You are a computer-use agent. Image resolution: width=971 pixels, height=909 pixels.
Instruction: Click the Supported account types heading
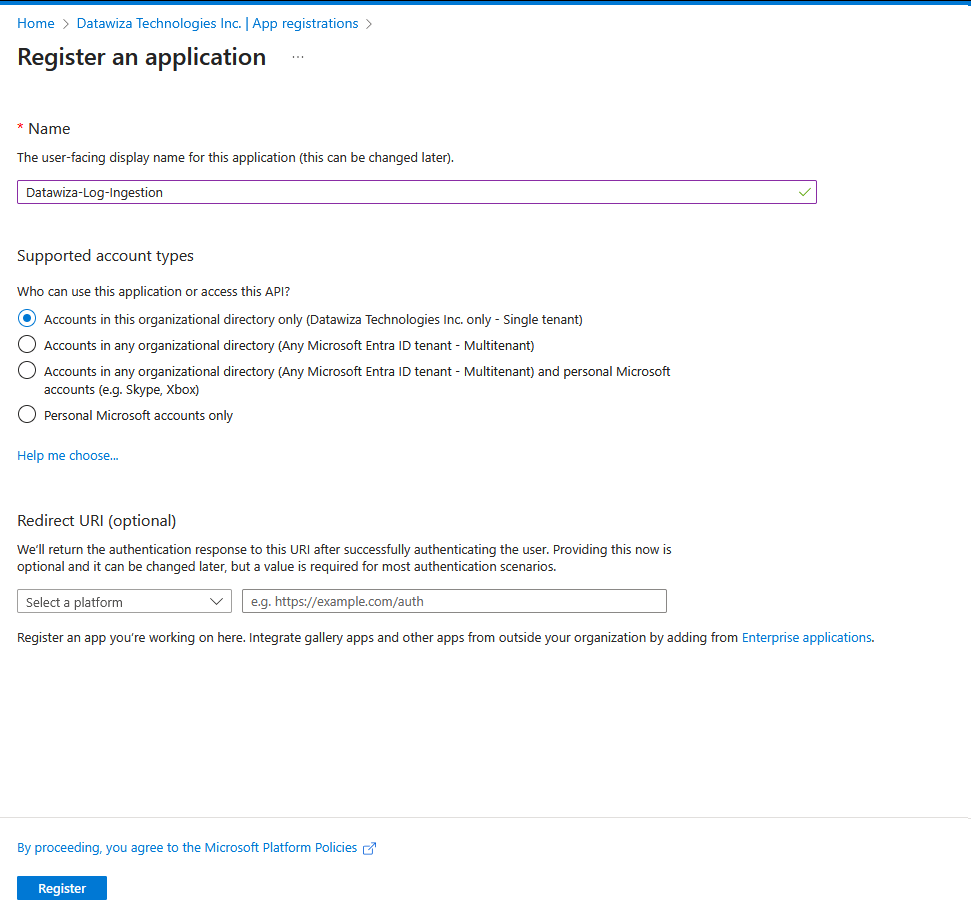(x=105, y=256)
